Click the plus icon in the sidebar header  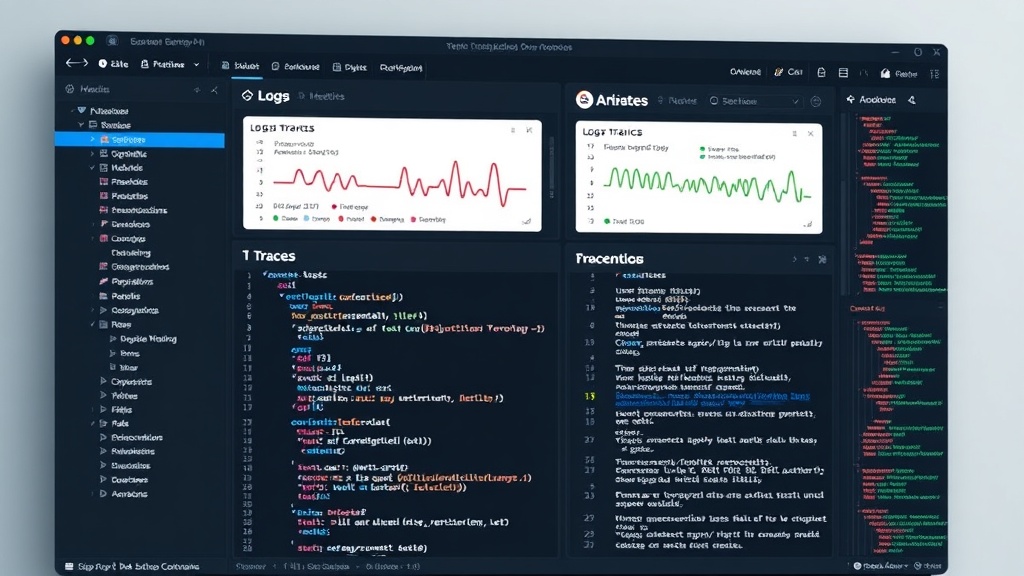(197, 89)
